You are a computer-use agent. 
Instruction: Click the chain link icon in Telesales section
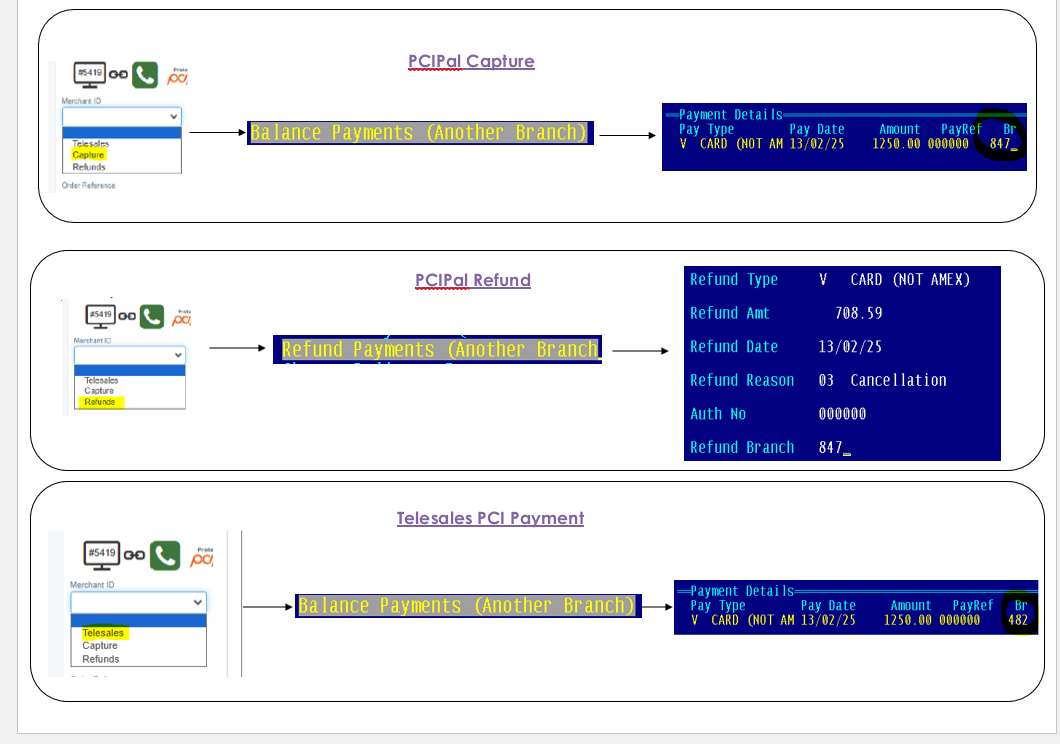pyautogui.click(x=134, y=555)
